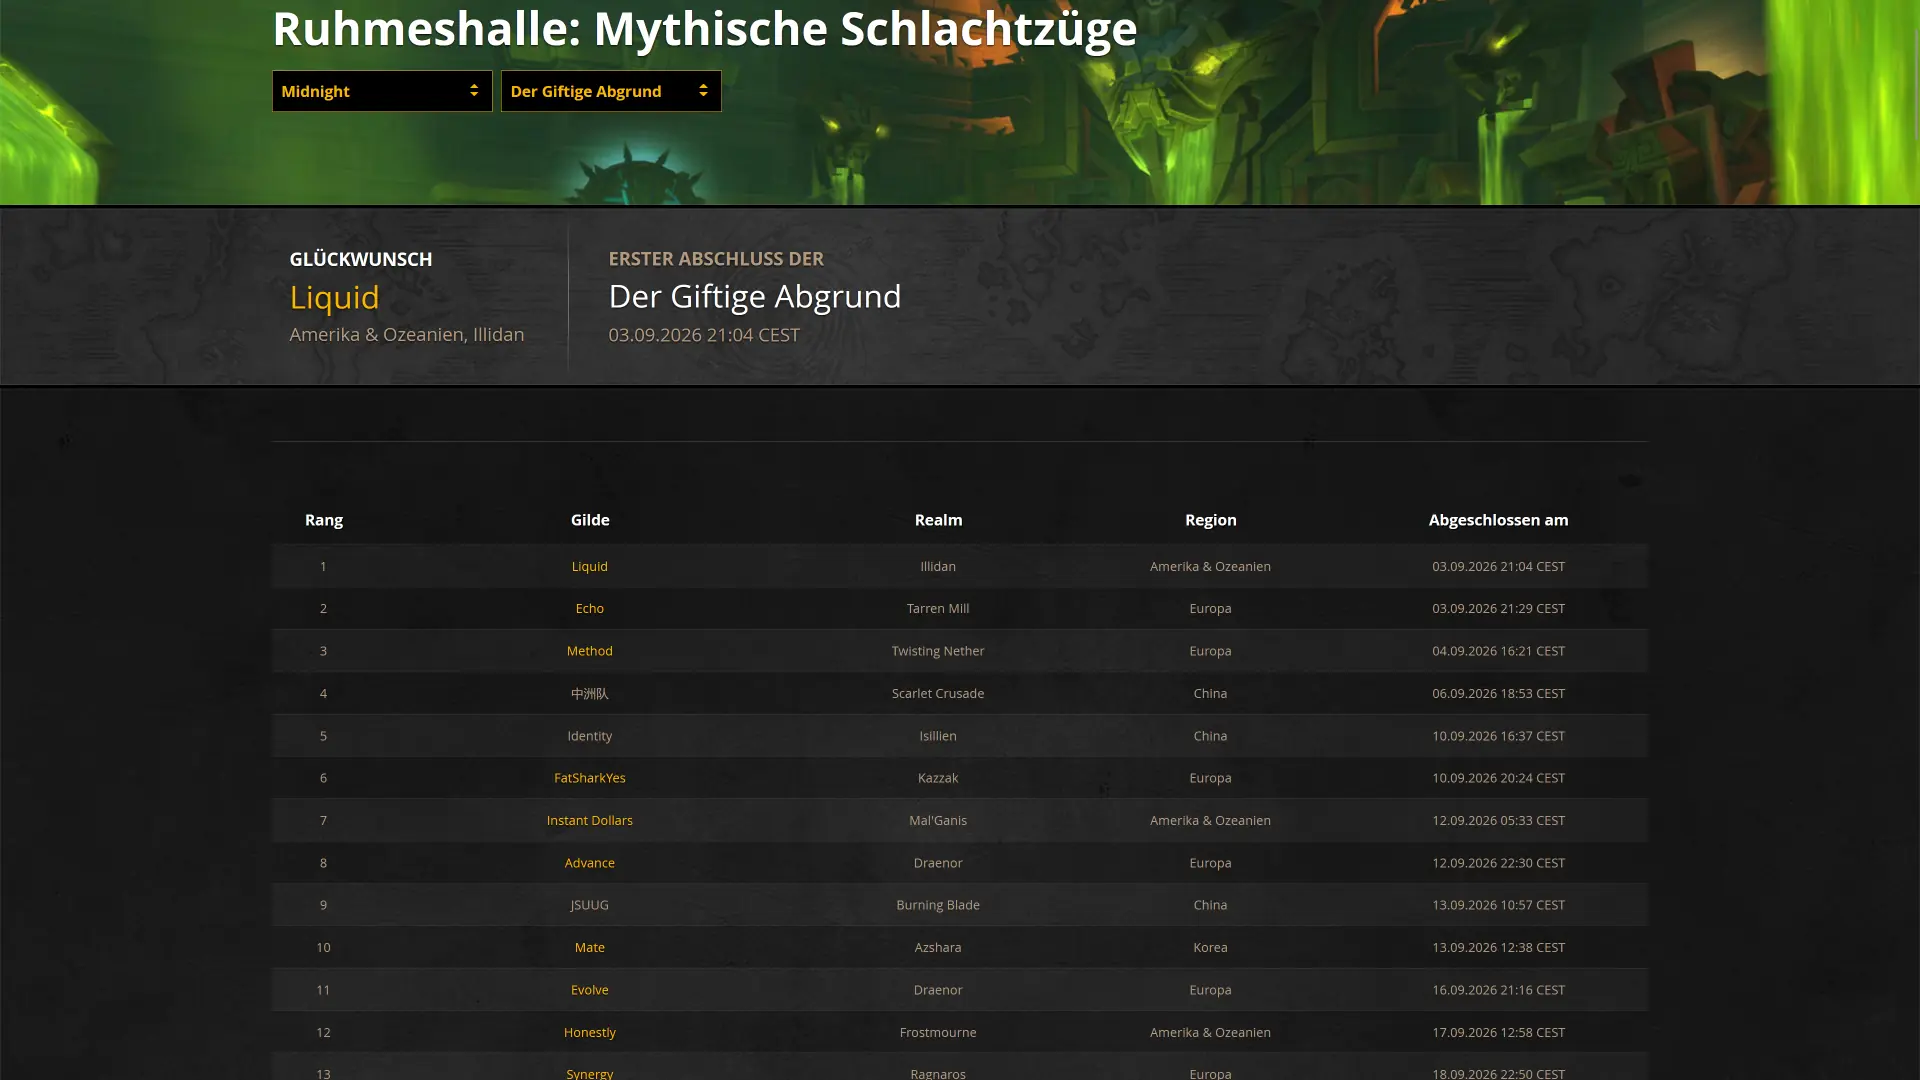Image resolution: width=1920 pixels, height=1080 pixels.
Task: Open the Advance guild link
Action: click(589, 863)
